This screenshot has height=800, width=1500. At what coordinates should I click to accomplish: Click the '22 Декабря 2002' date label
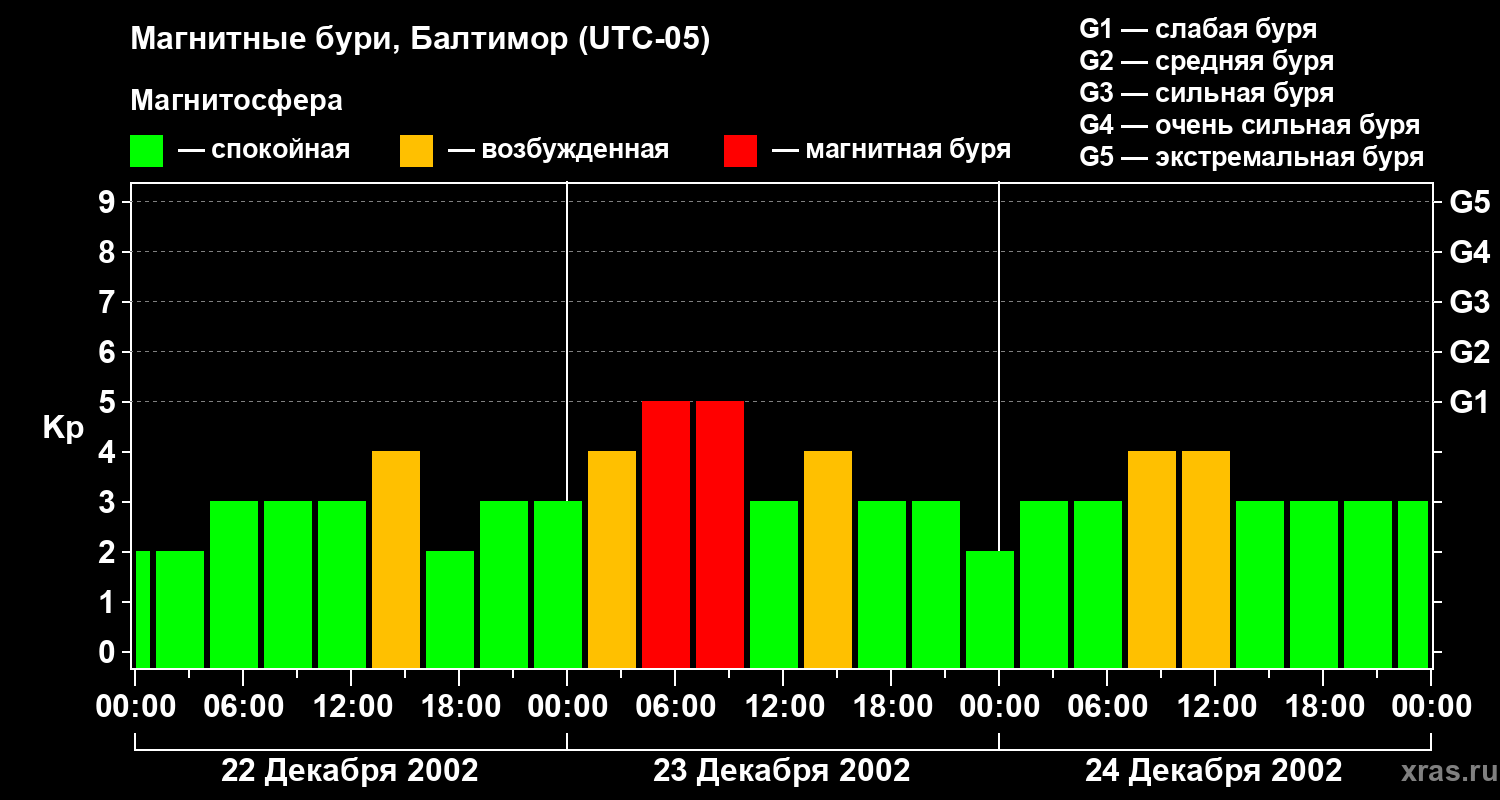pyautogui.click(x=350, y=771)
